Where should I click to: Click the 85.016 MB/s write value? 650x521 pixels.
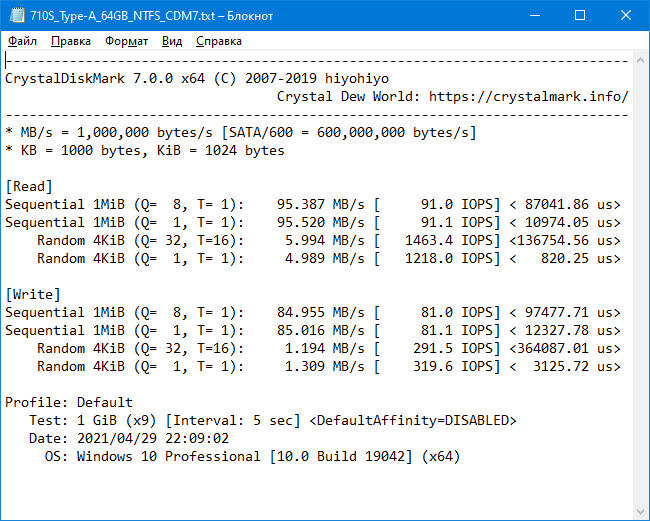click(321, 330)
